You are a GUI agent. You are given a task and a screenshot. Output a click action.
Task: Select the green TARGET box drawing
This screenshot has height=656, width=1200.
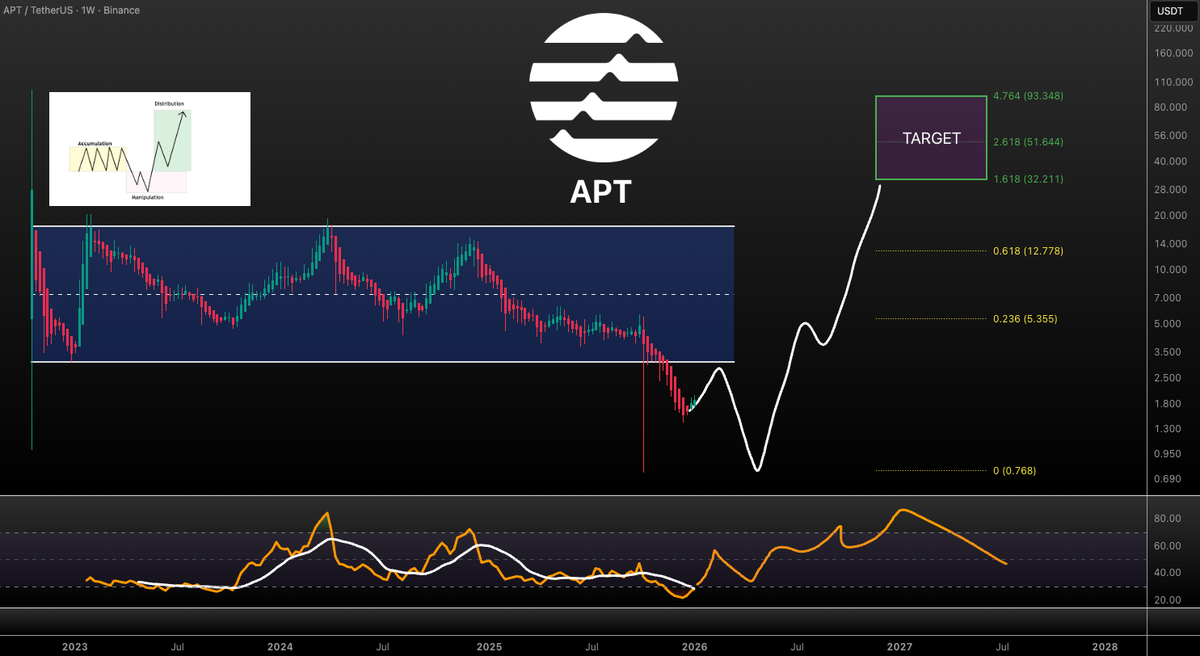(930, 137)
